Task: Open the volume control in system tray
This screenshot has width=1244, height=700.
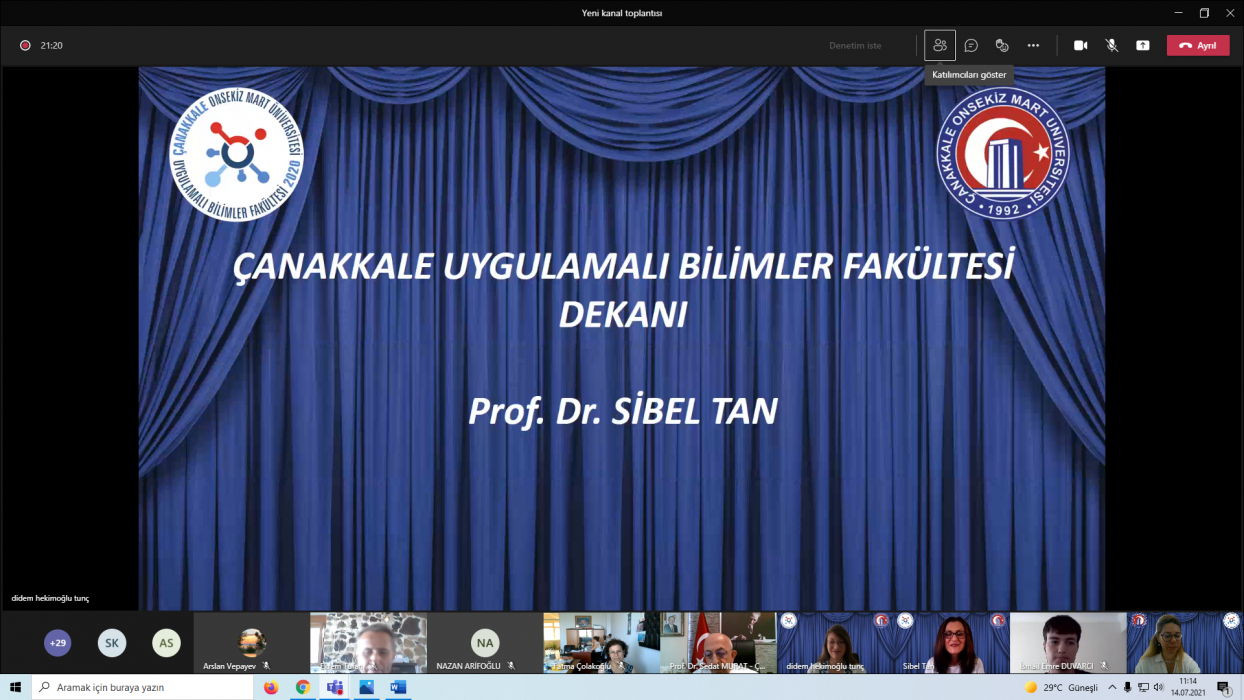Action: (1160, 687)
